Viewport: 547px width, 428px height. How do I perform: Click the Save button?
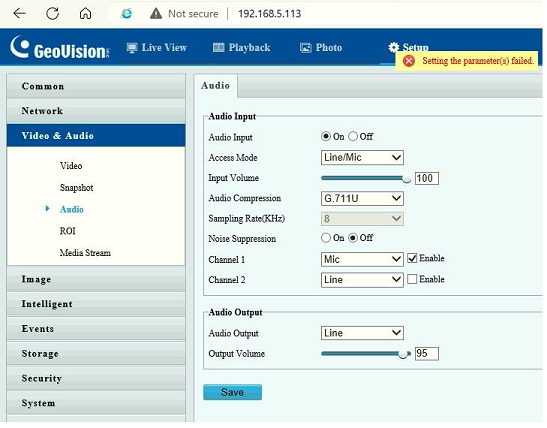(x=232, y=392)
